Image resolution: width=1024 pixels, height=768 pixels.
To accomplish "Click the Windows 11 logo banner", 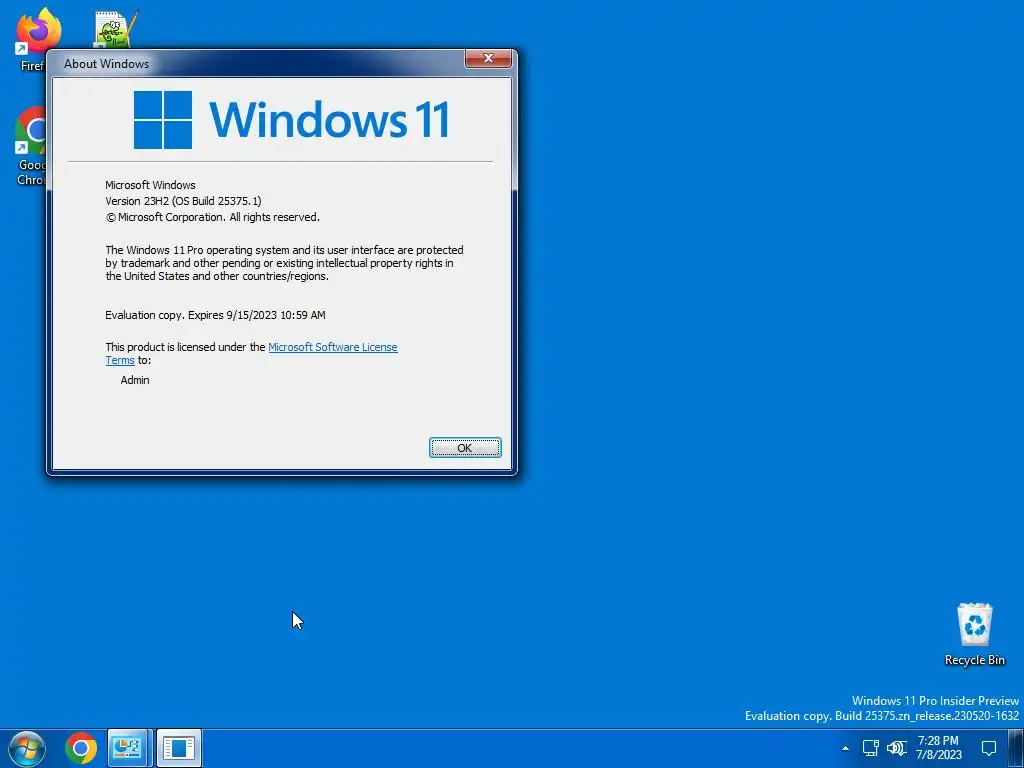I will pos(291,120).
